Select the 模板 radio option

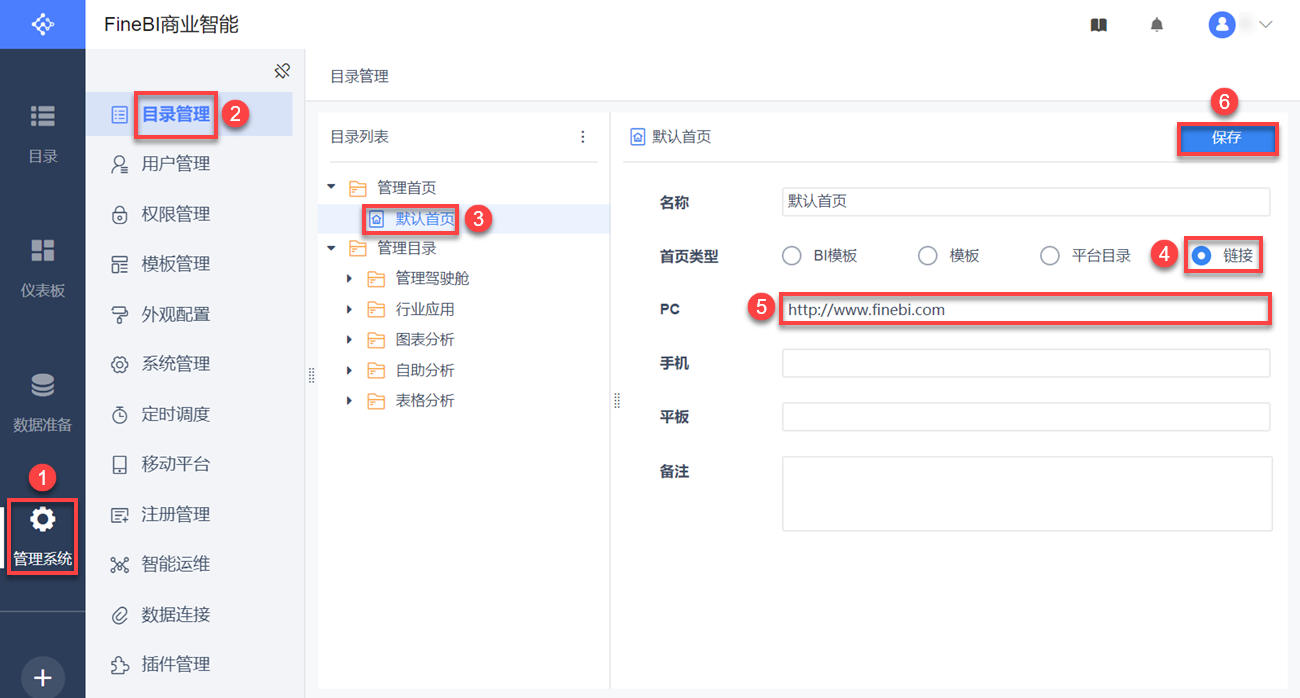point(928,256)
